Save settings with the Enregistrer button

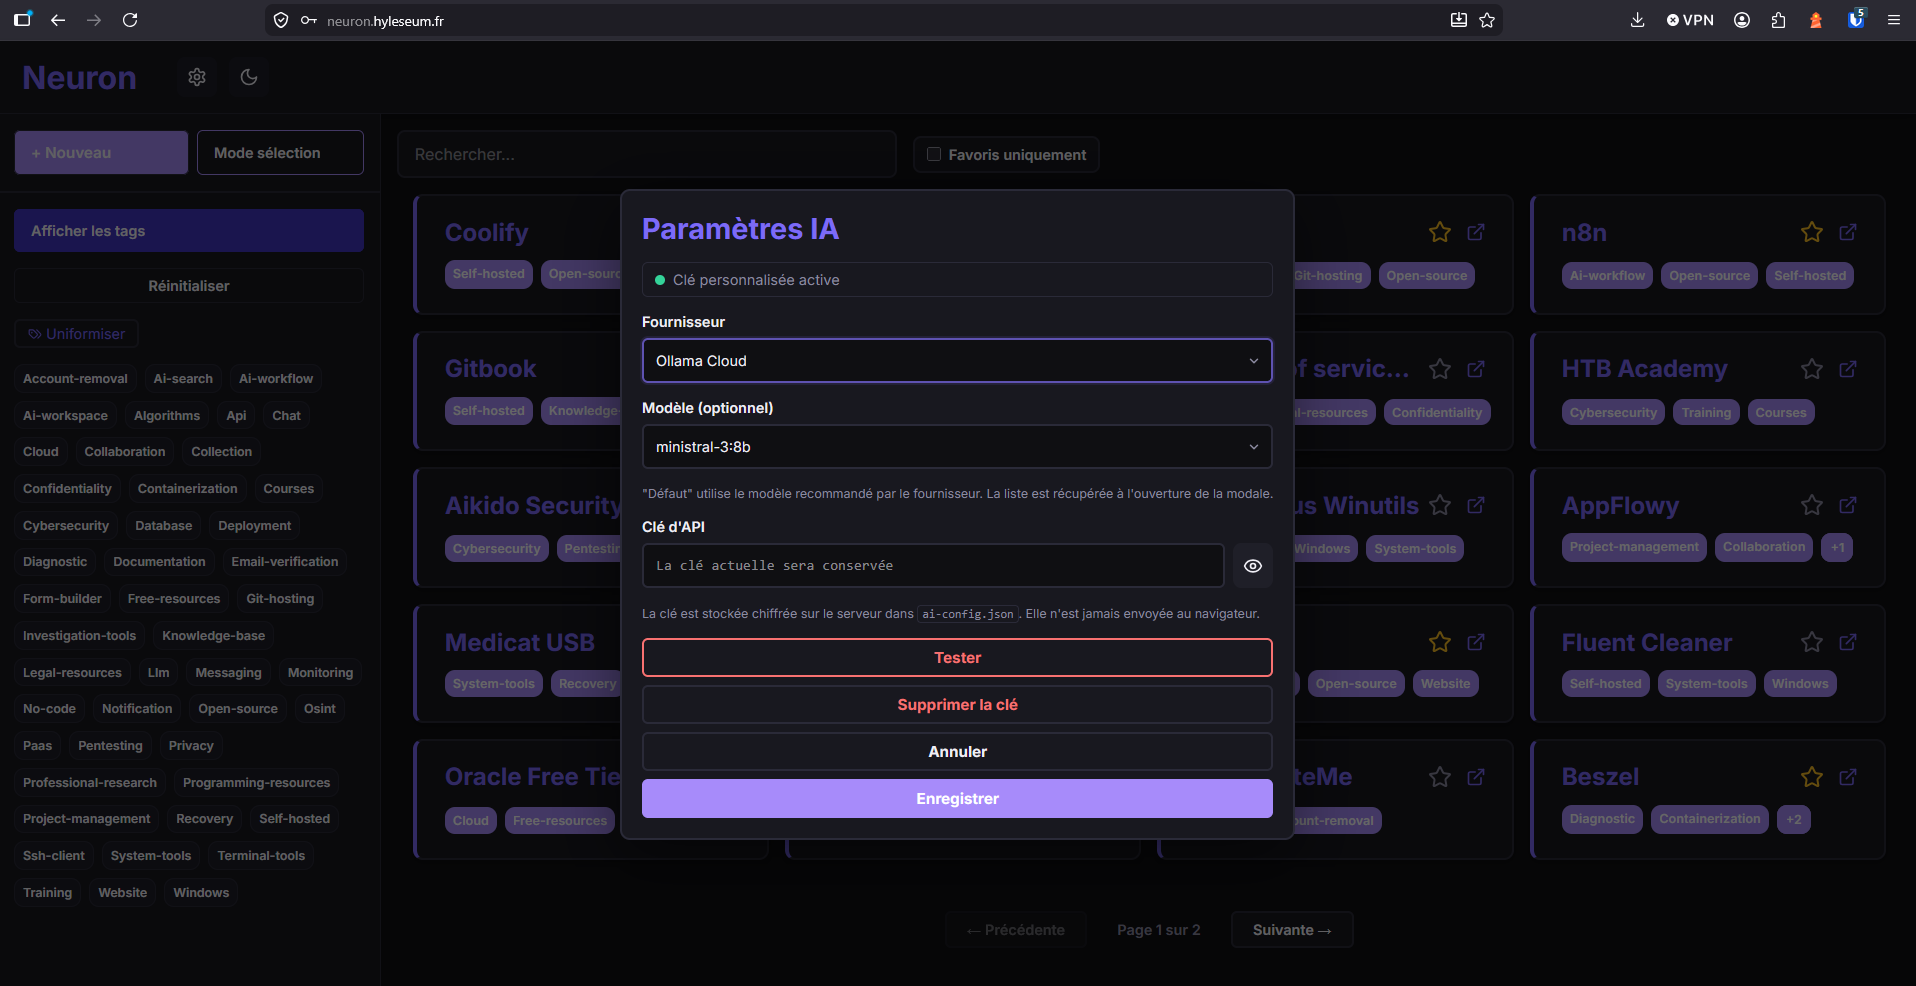point(957,799)
